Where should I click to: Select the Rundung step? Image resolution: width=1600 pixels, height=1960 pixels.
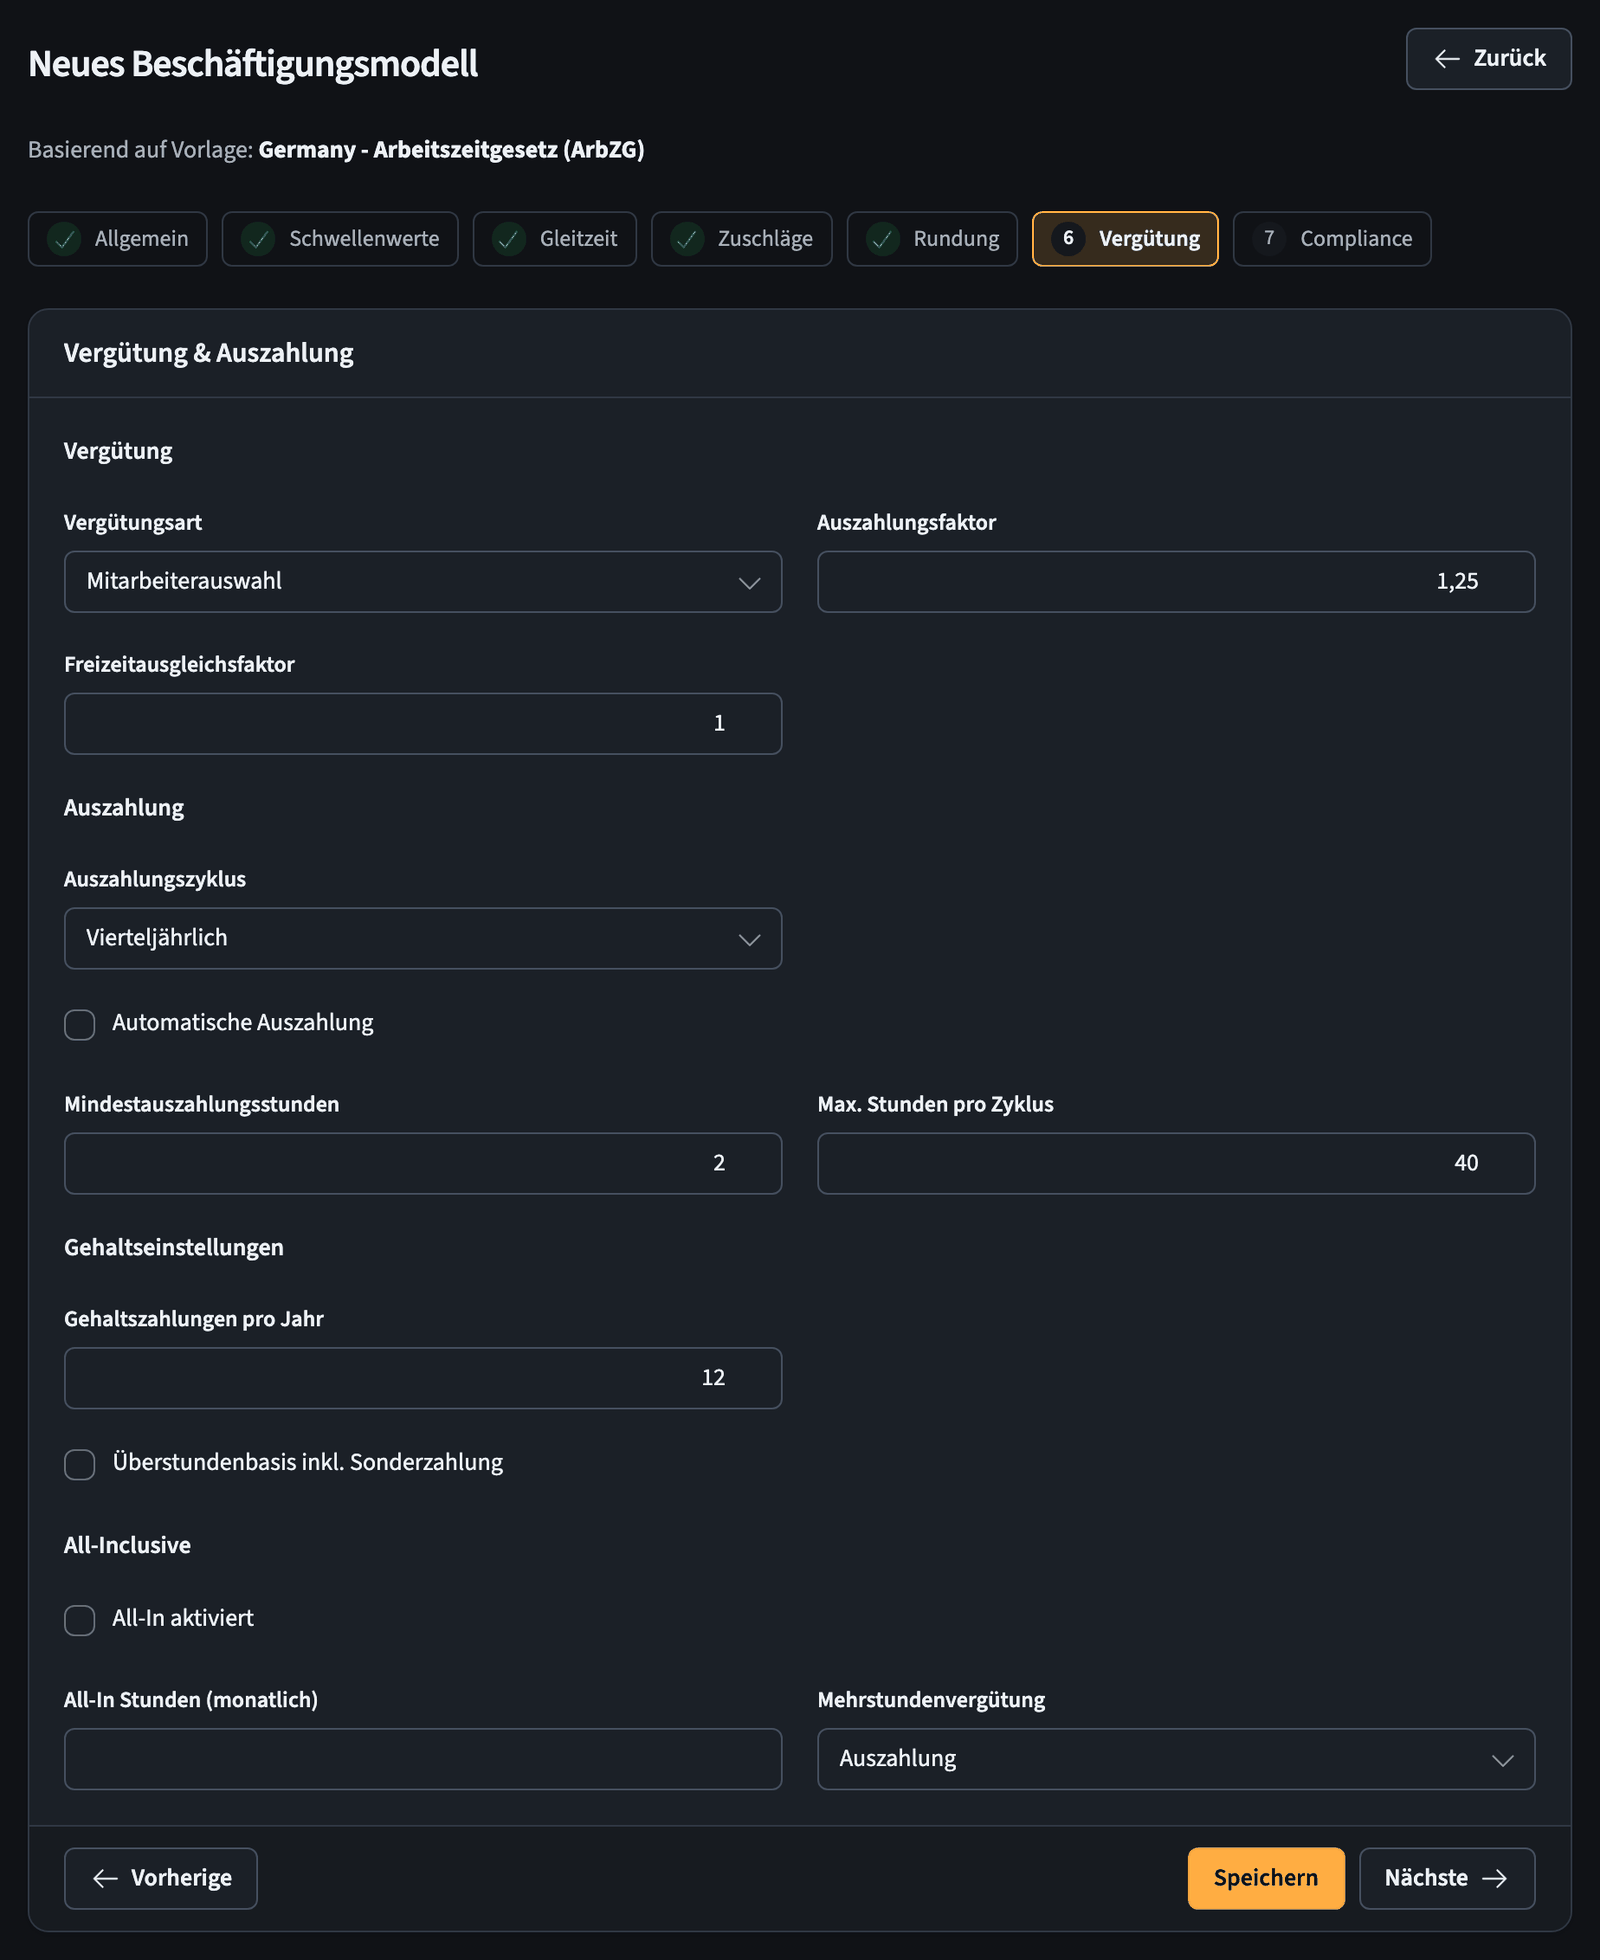[x=932, y=239]
